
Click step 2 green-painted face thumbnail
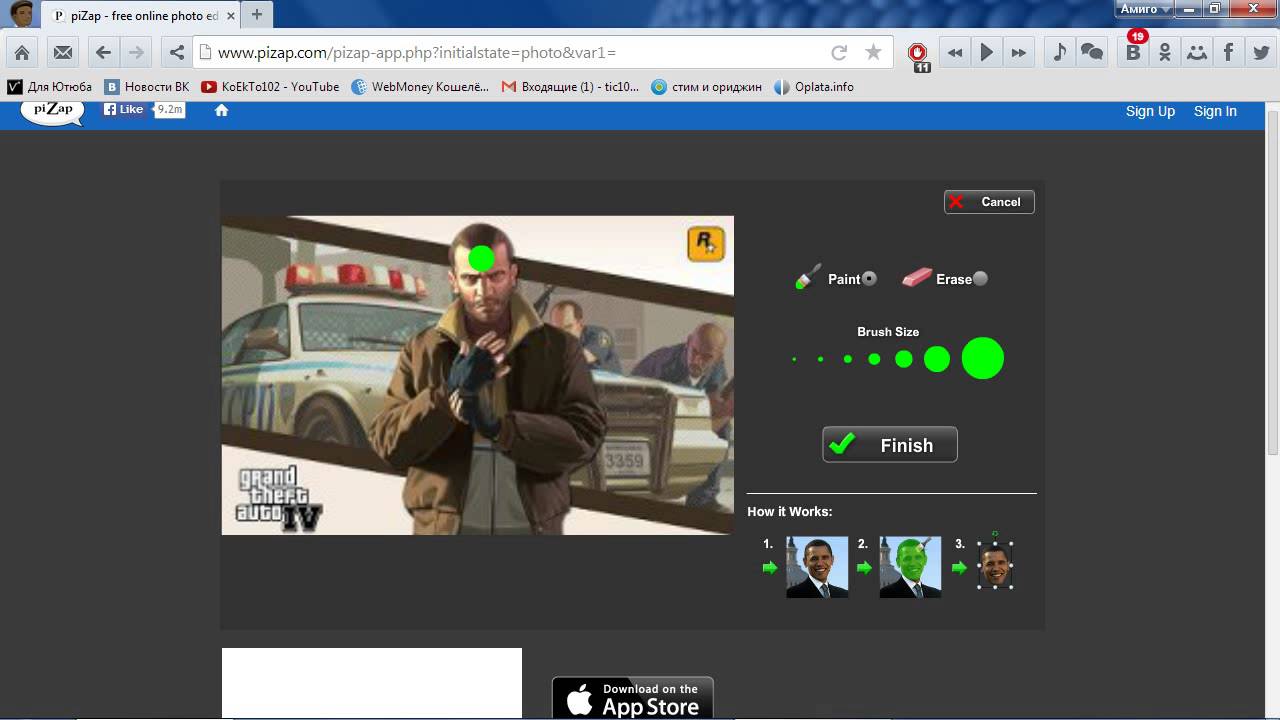pyautogui.click(x=910, y=567)
